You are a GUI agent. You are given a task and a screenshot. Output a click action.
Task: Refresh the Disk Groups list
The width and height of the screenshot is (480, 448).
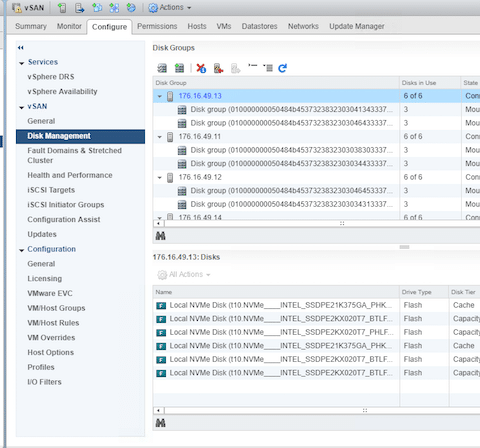[283, 68]
